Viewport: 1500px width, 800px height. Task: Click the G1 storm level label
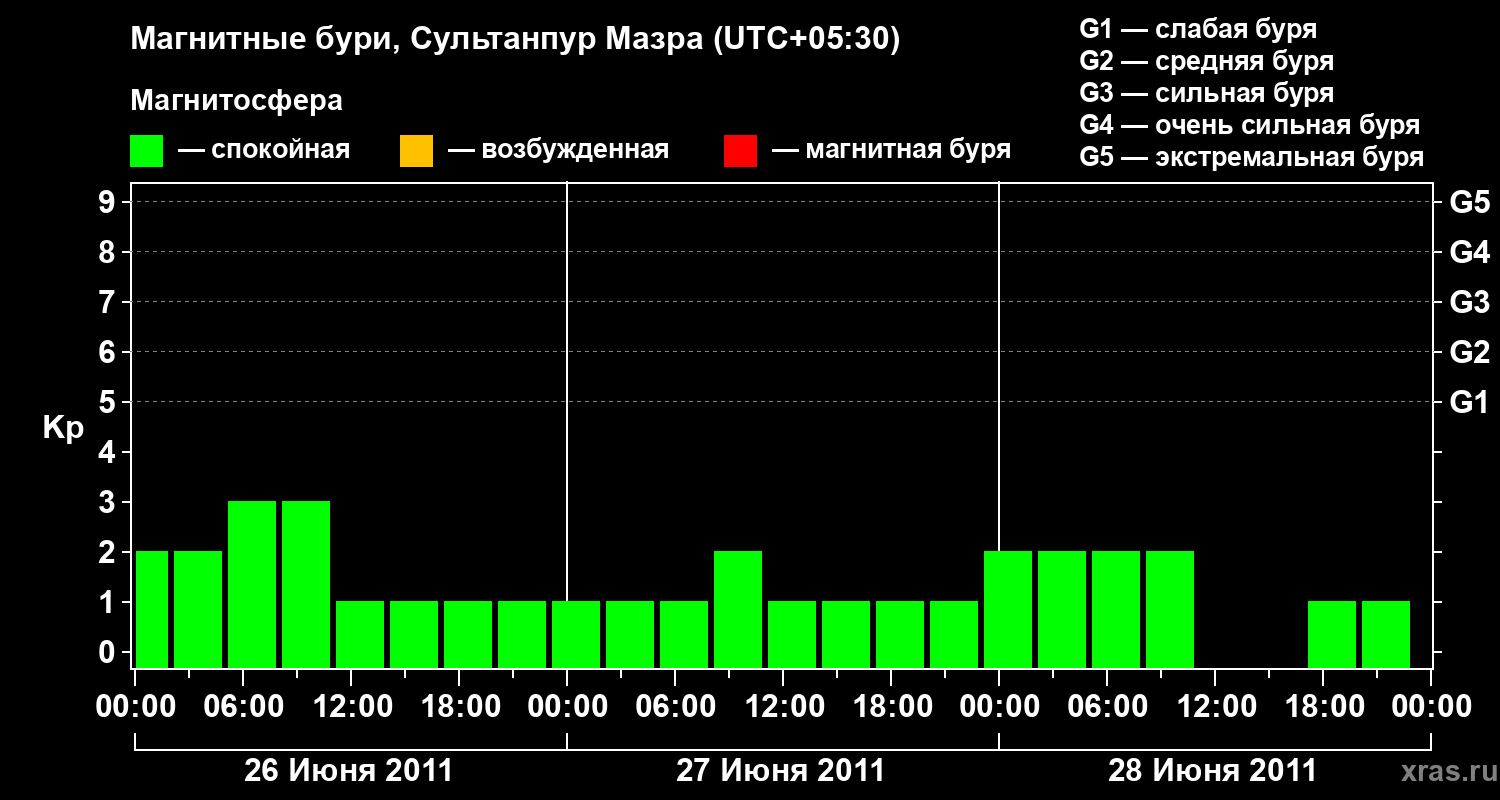[x=1469, y=402]
